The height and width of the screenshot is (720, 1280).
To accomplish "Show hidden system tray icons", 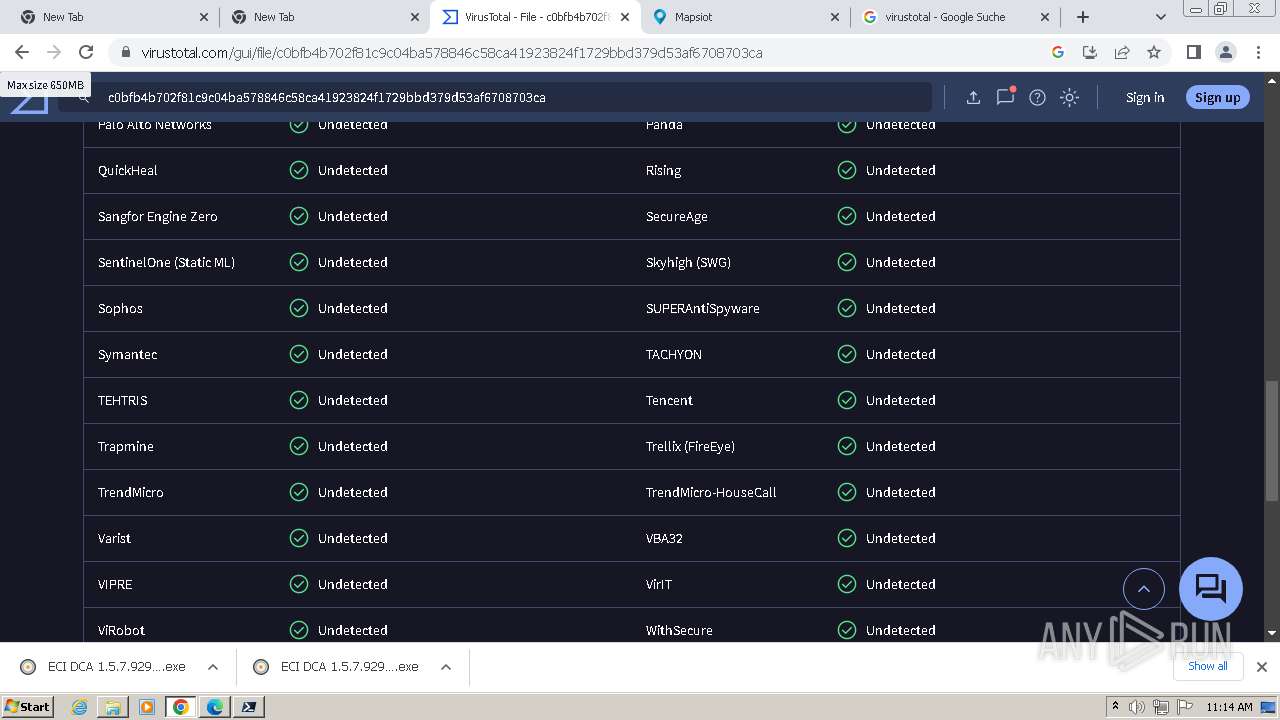I will coord(1115,707).
